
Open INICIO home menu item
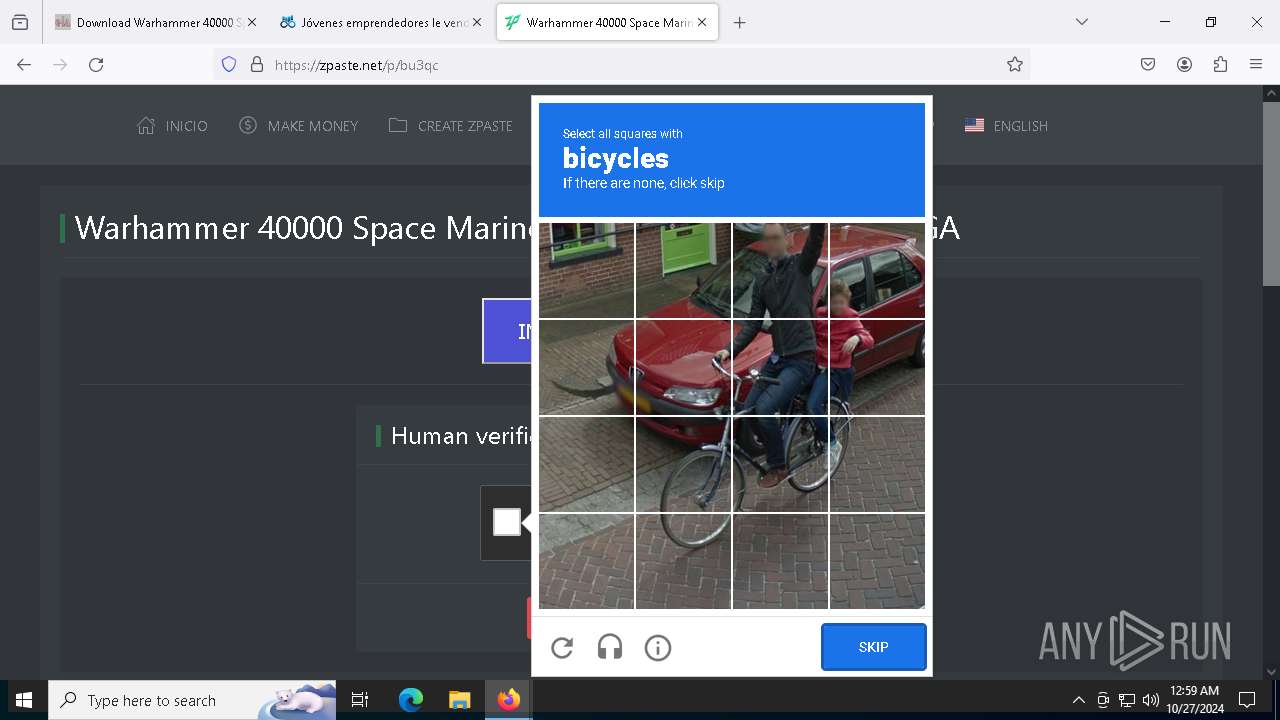pos(172,126)
